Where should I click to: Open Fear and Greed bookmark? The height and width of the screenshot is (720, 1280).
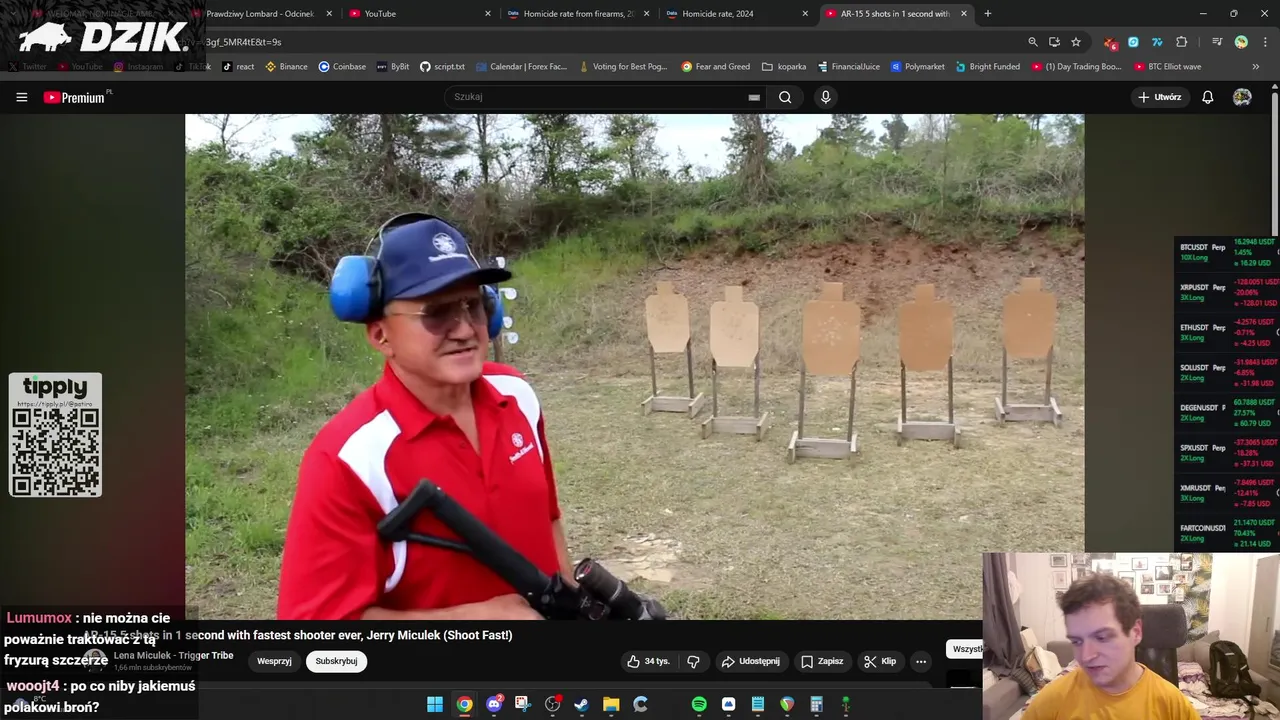click(x=716, y=67)
